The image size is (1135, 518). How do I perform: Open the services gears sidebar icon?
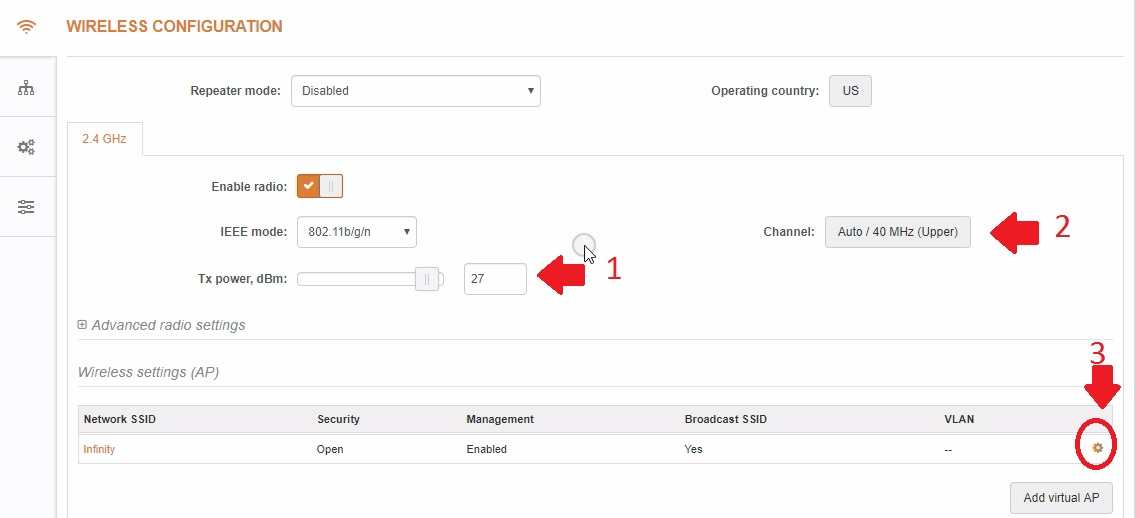click(27, 148)
